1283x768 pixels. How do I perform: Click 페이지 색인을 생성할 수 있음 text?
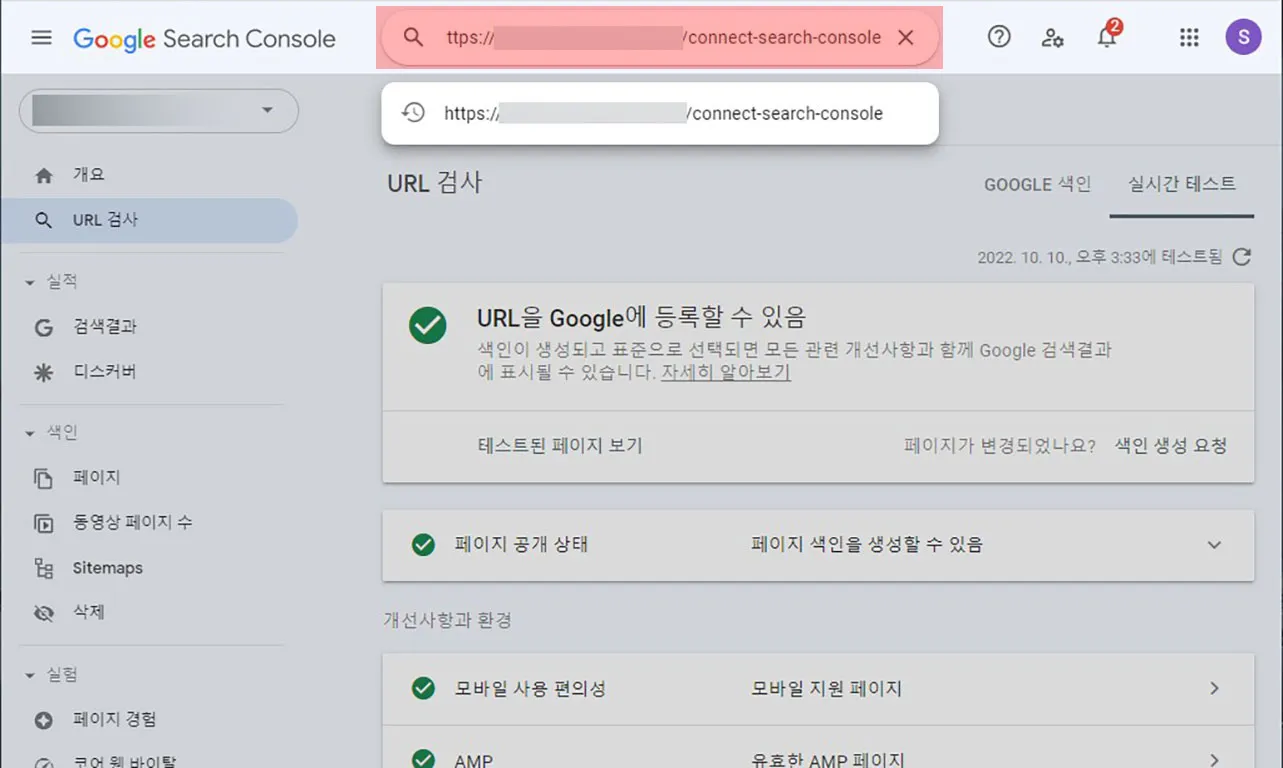click(867, 545)
